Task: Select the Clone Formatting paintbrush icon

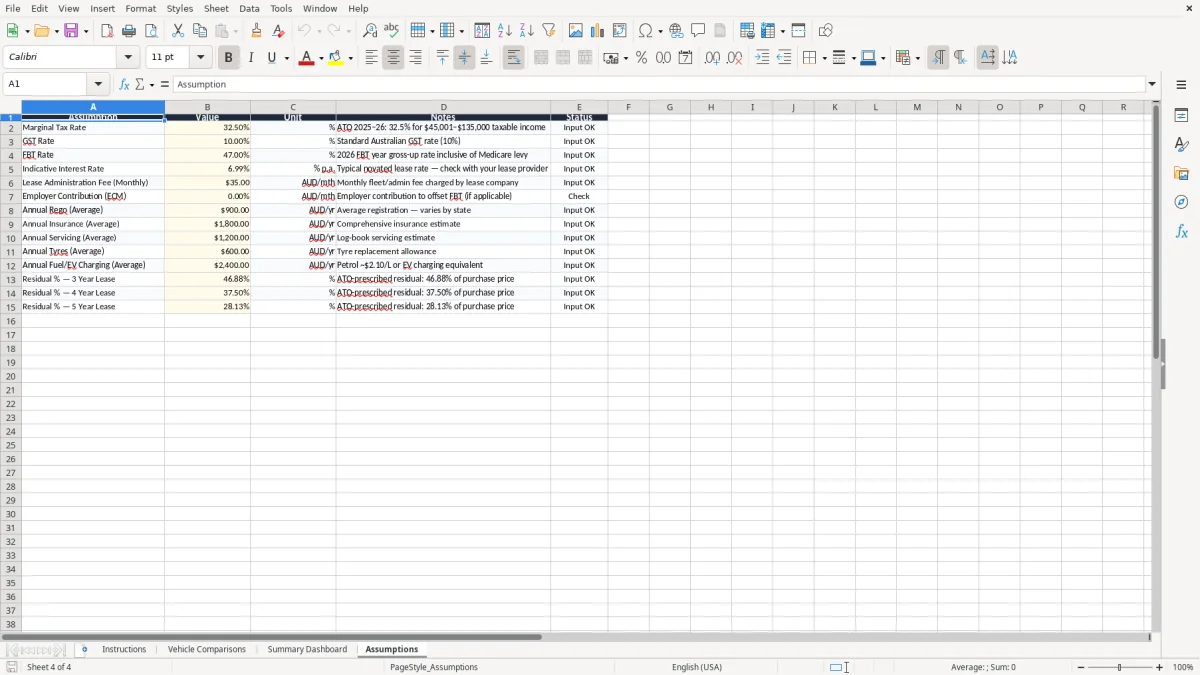Action: pos(257,31)
